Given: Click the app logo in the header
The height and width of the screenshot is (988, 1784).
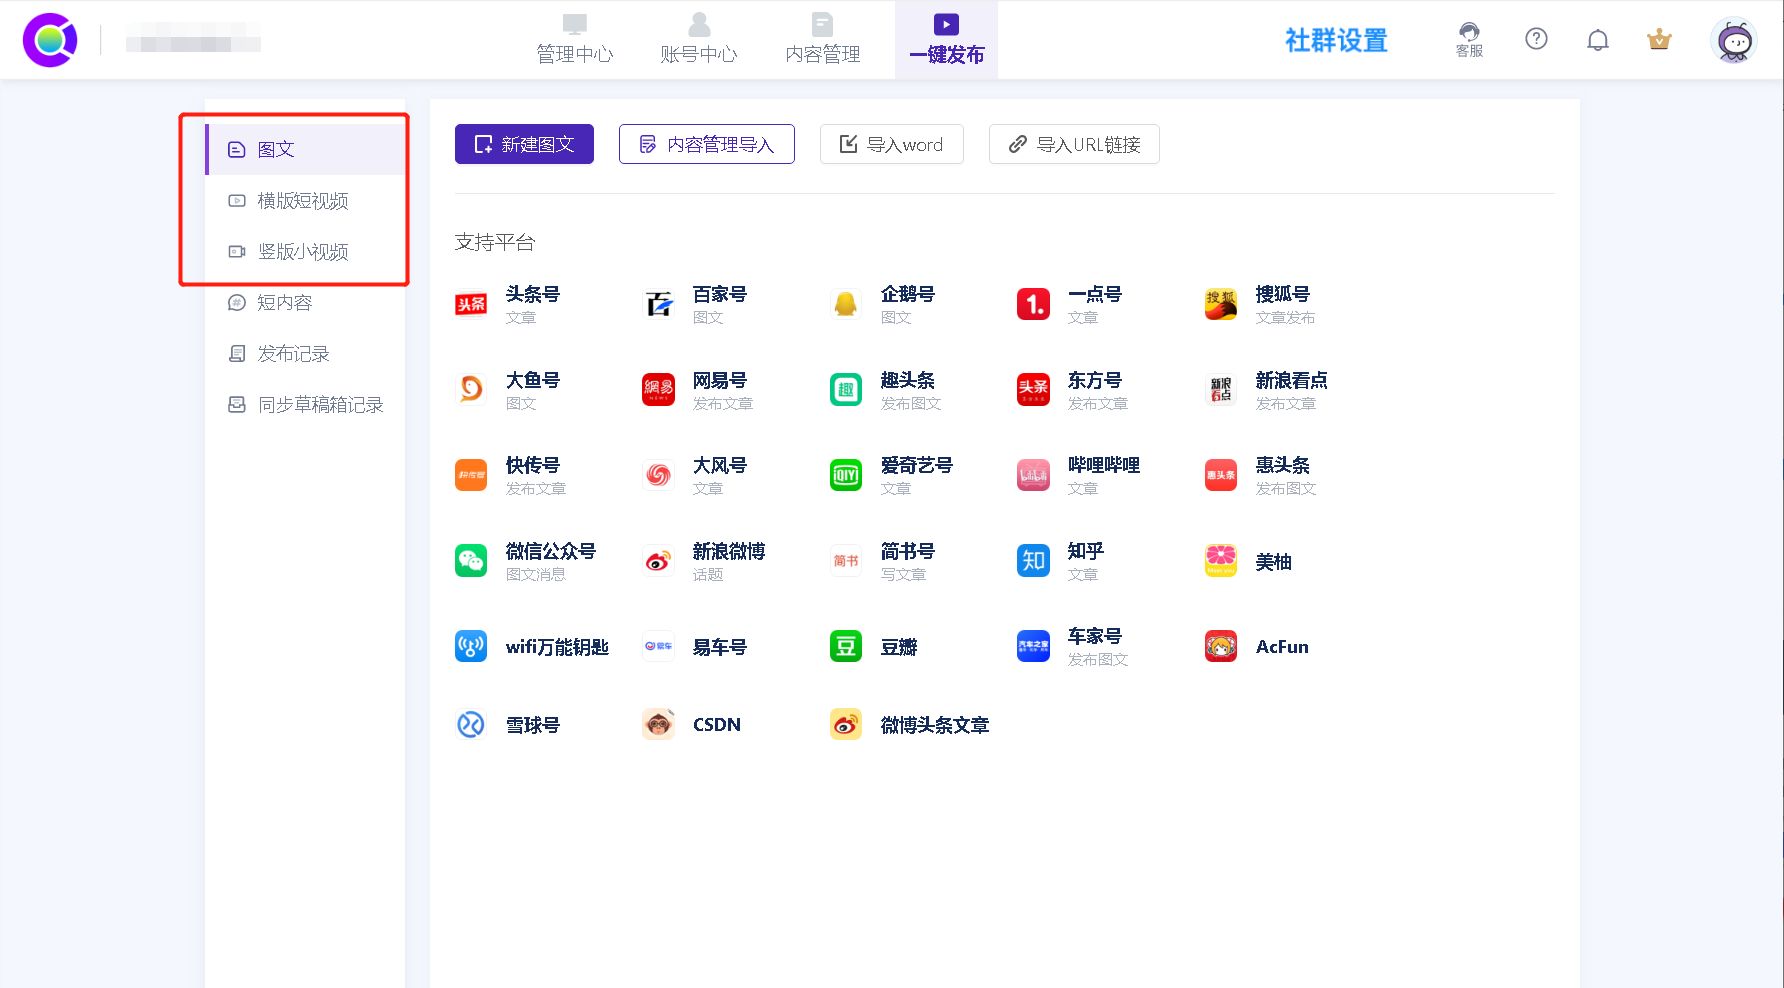Looking at the screenshot, I should [50, 40].
